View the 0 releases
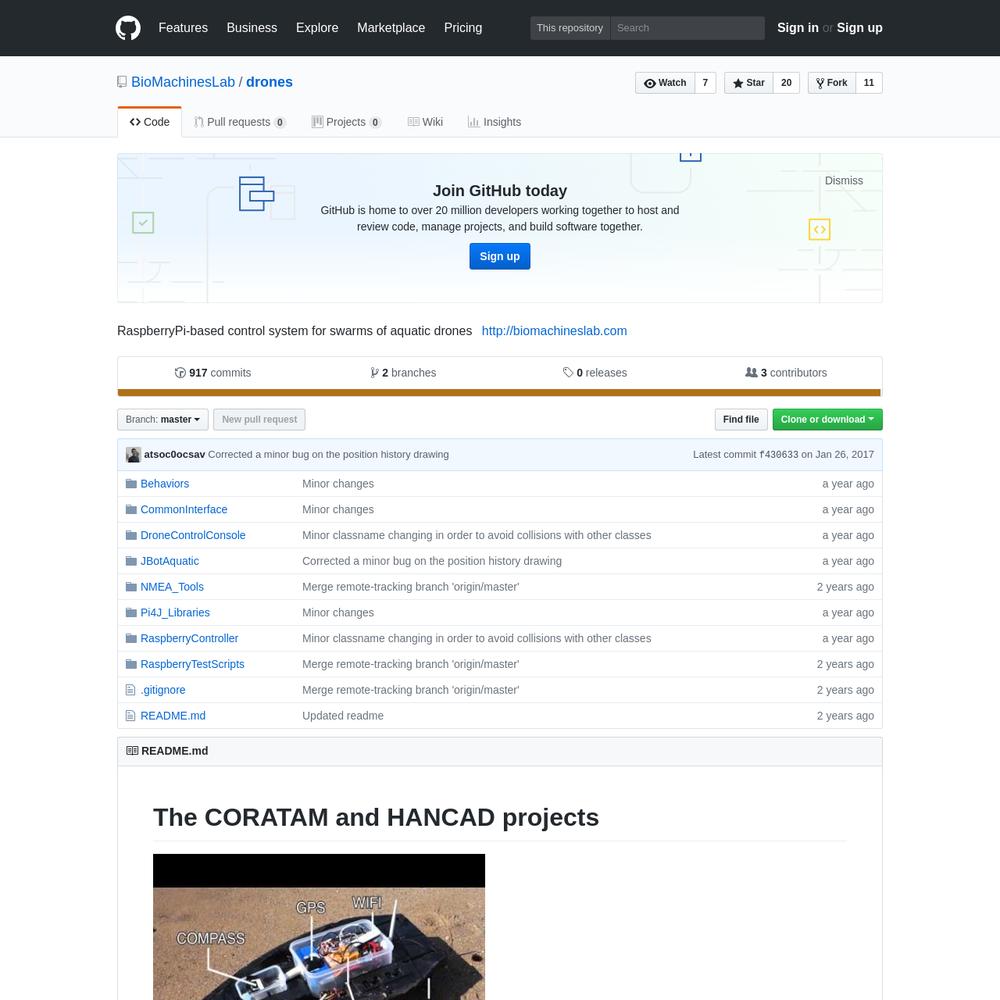Image resolution: width=1000 pixels, height=1000 pixels. click(x=595, y=372)
